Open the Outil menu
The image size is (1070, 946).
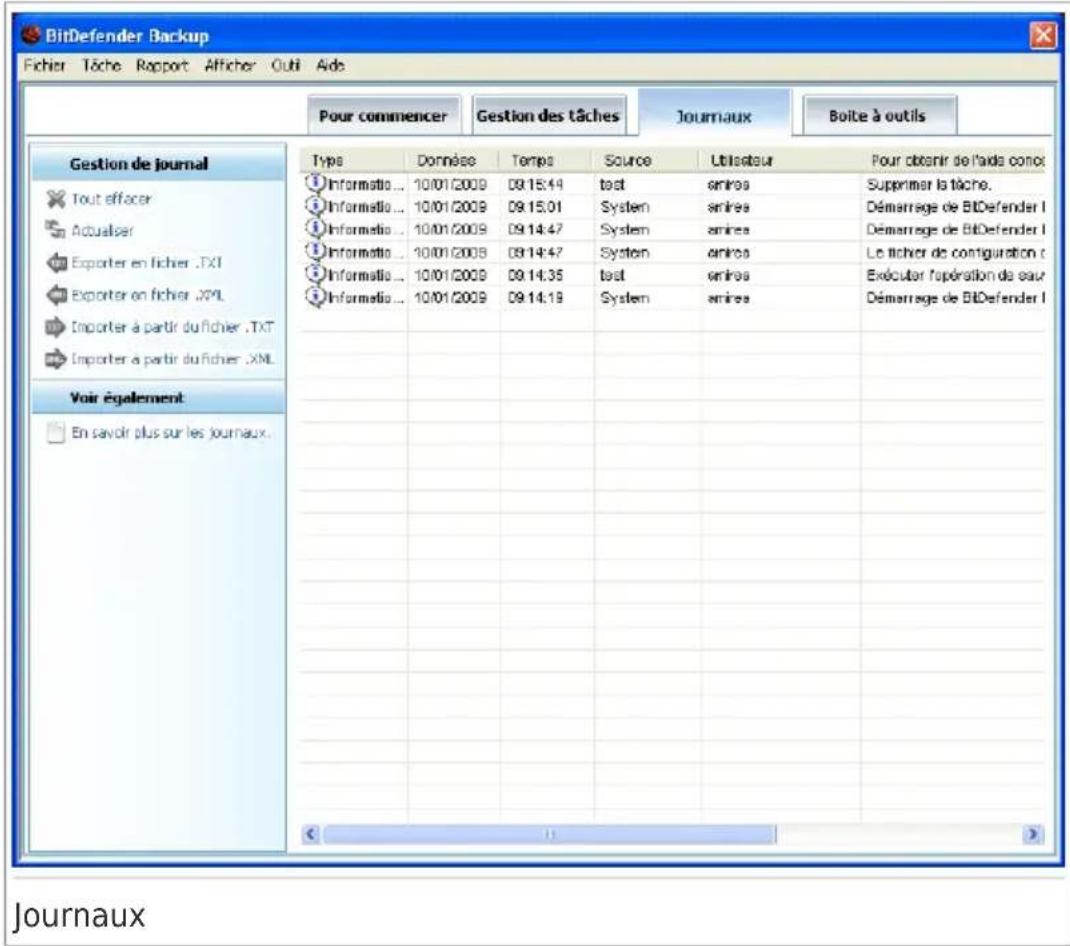285,66
